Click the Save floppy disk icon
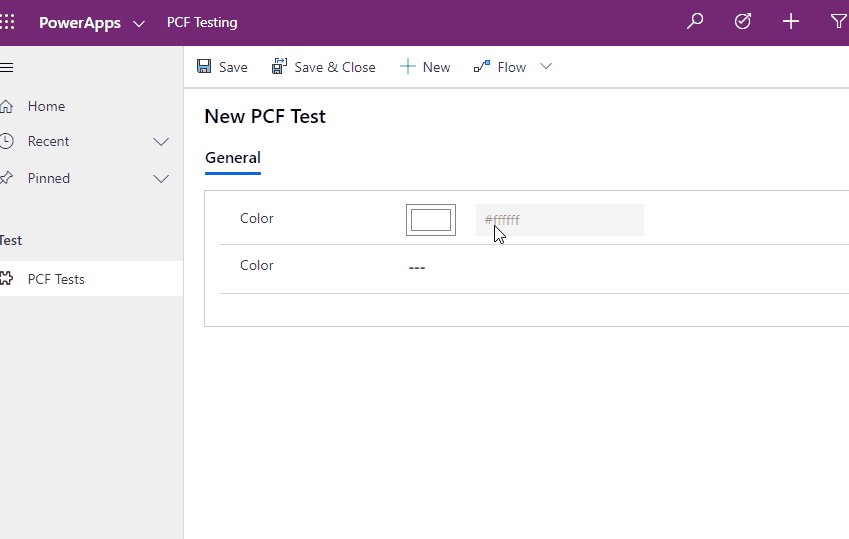The height and width of the screenshot is (539, 849). pos(204,66)
